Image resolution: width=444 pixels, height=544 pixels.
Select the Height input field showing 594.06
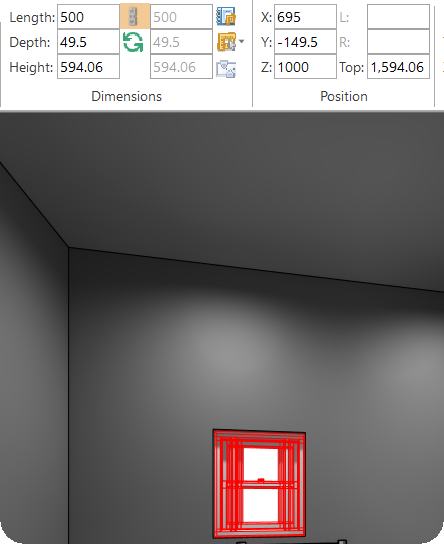88,67
